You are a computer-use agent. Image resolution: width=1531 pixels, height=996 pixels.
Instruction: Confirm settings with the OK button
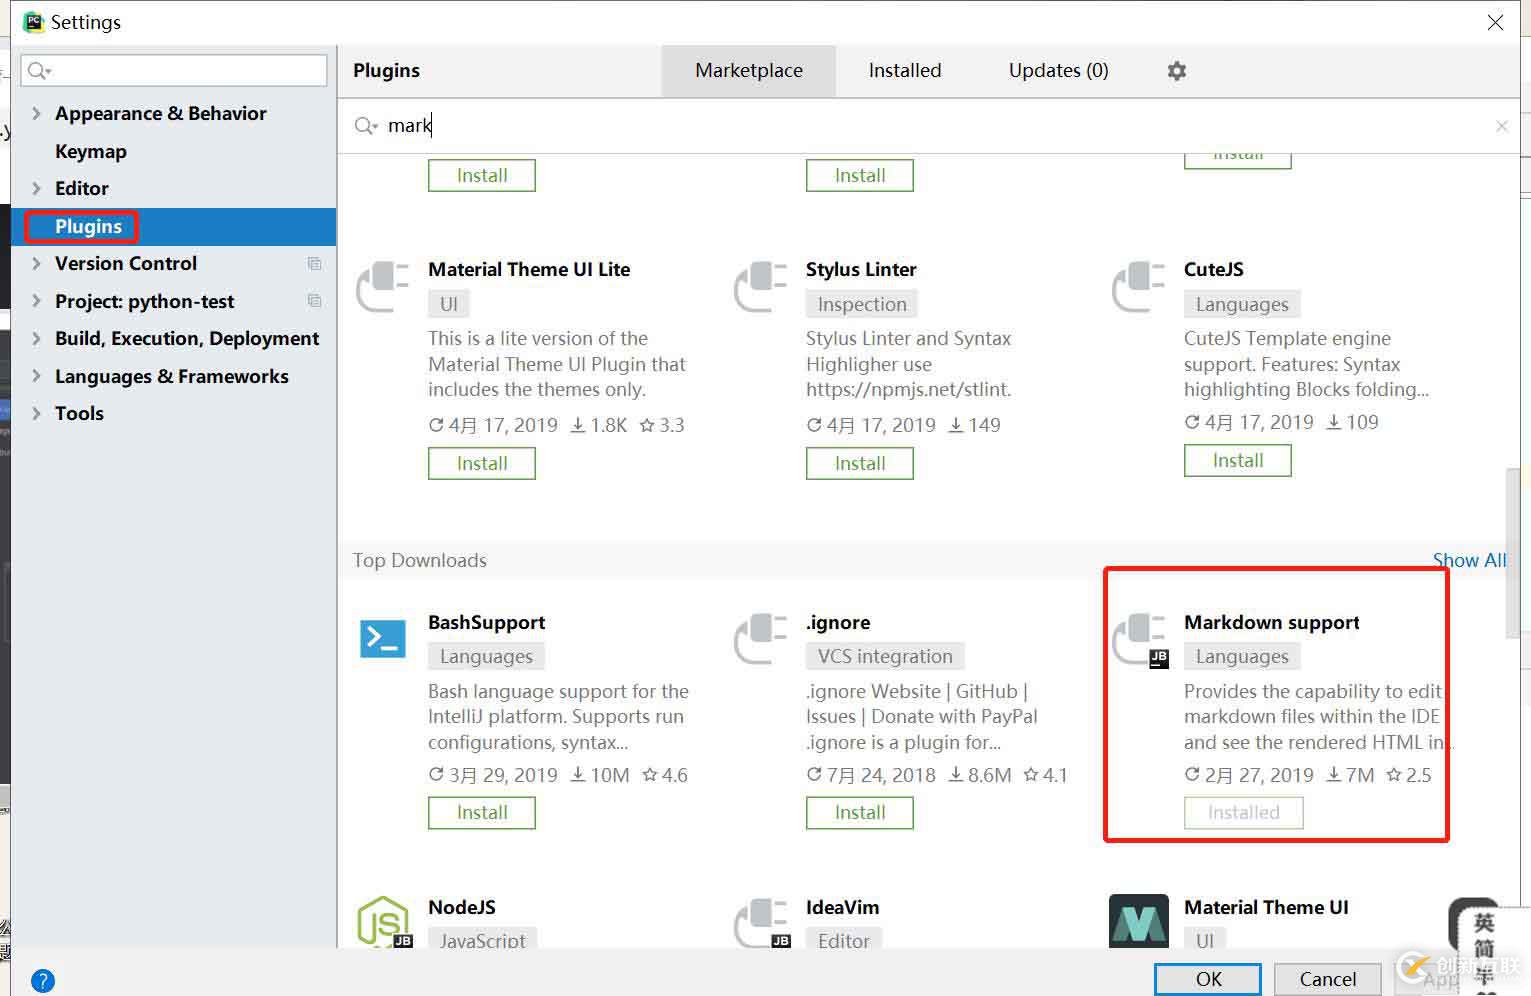[1208, 979]
